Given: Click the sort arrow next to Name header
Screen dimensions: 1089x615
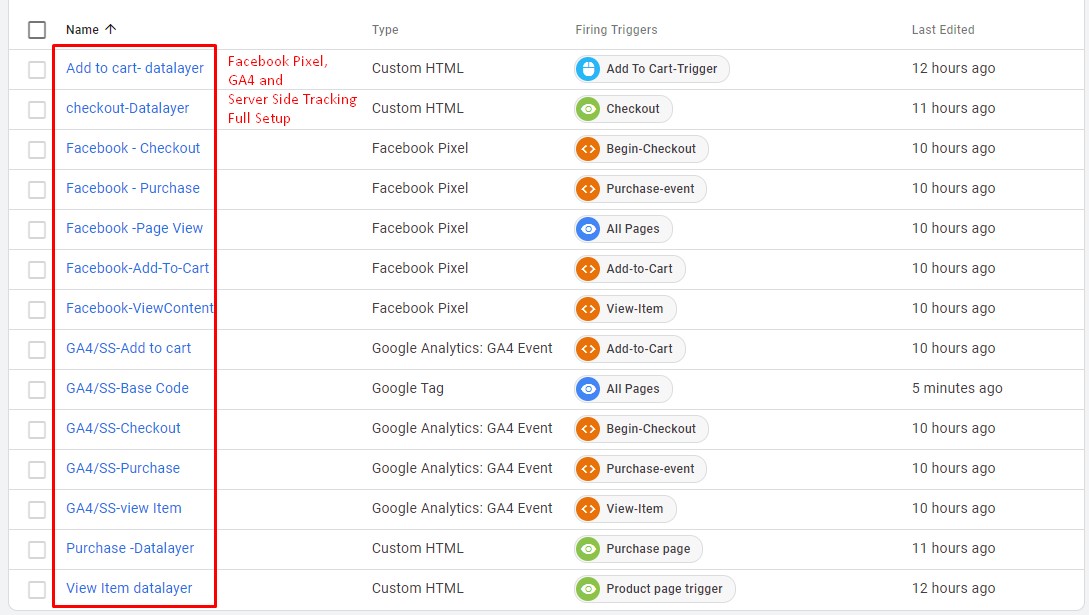Looking at the screenshot, I should pyautogui.click(x=110, y=30).
